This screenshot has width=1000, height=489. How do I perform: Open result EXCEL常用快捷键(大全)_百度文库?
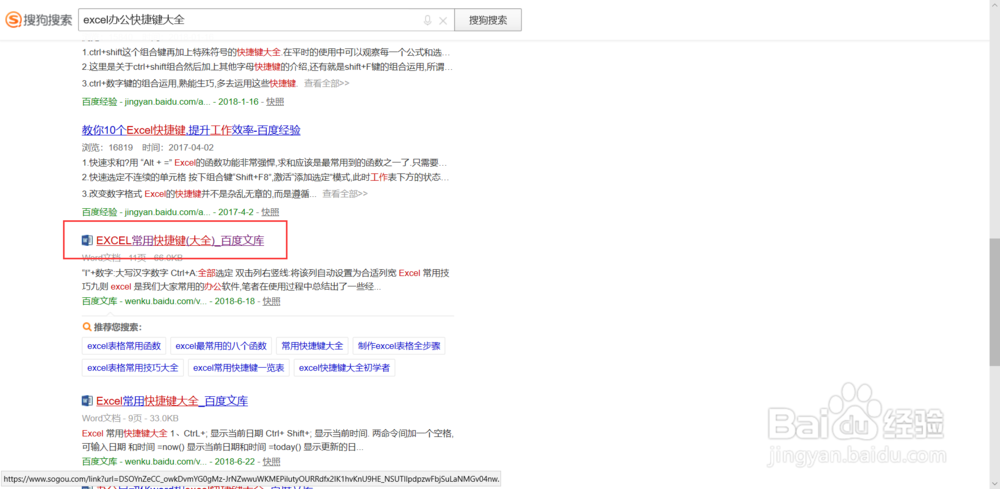coord(180,240)
